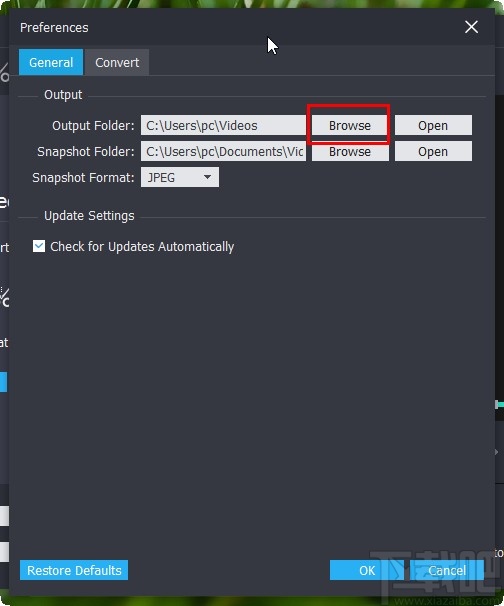This screenshot has width=504, height=606.
Task: Cancel the Preferences changes
Action: (x=447, y=570)
